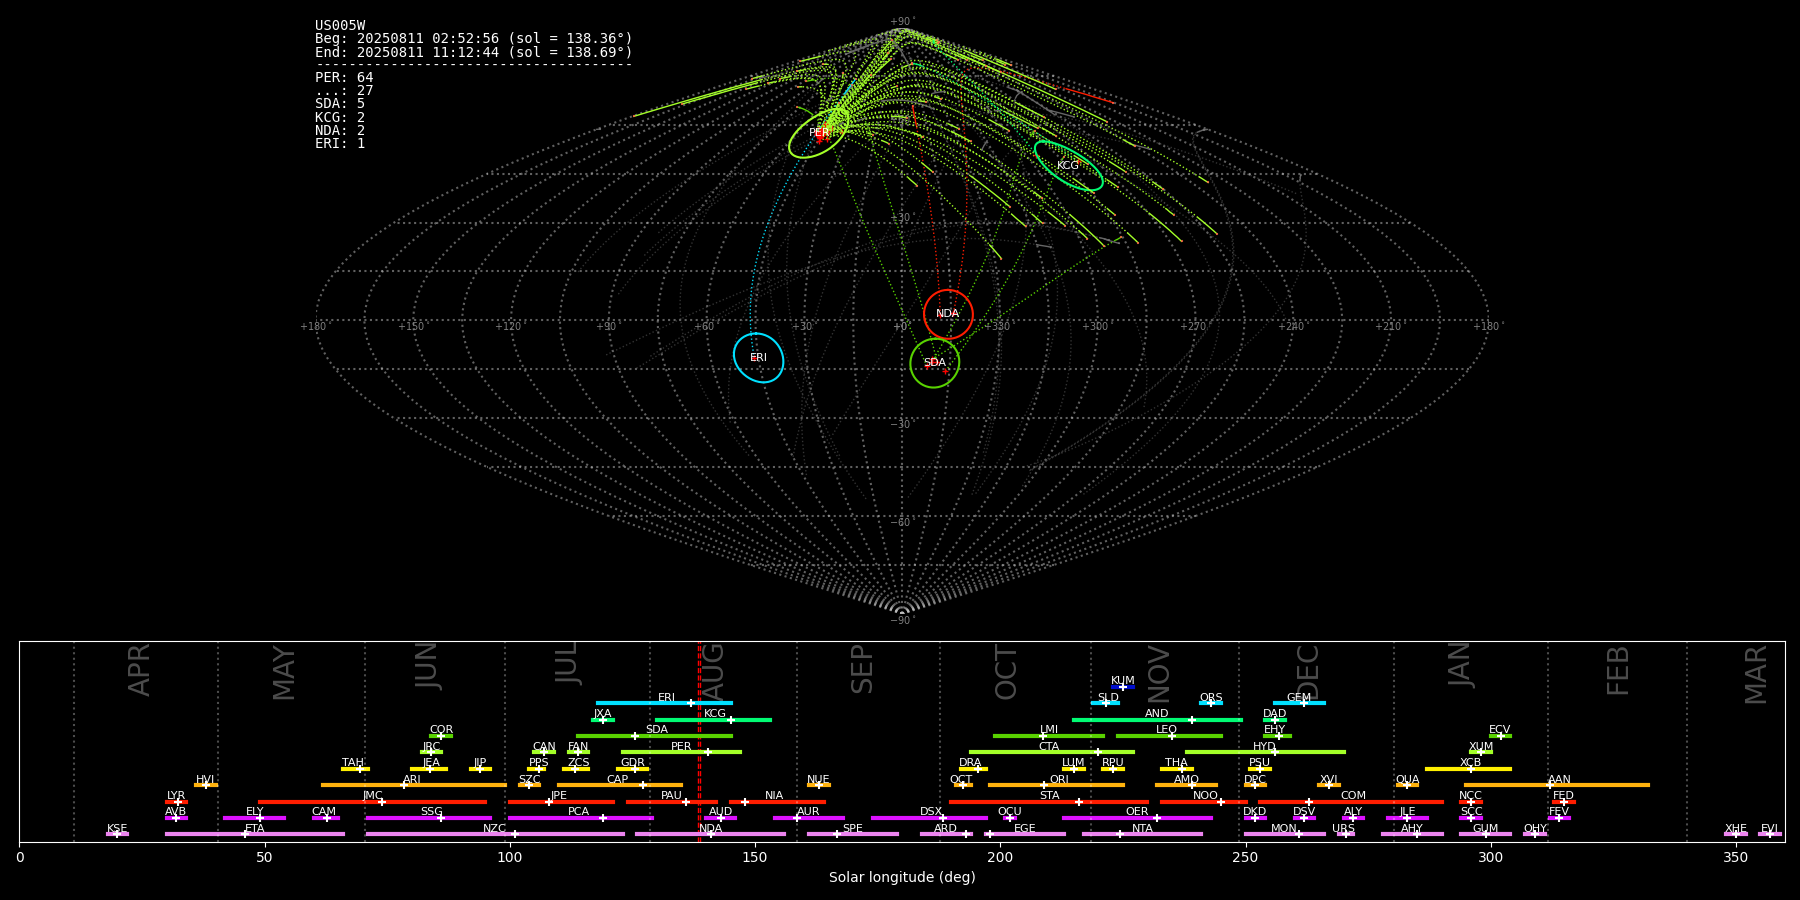Select the NDA shower bar in timeline
1800x900 pixels.
[x=710, y=834]
